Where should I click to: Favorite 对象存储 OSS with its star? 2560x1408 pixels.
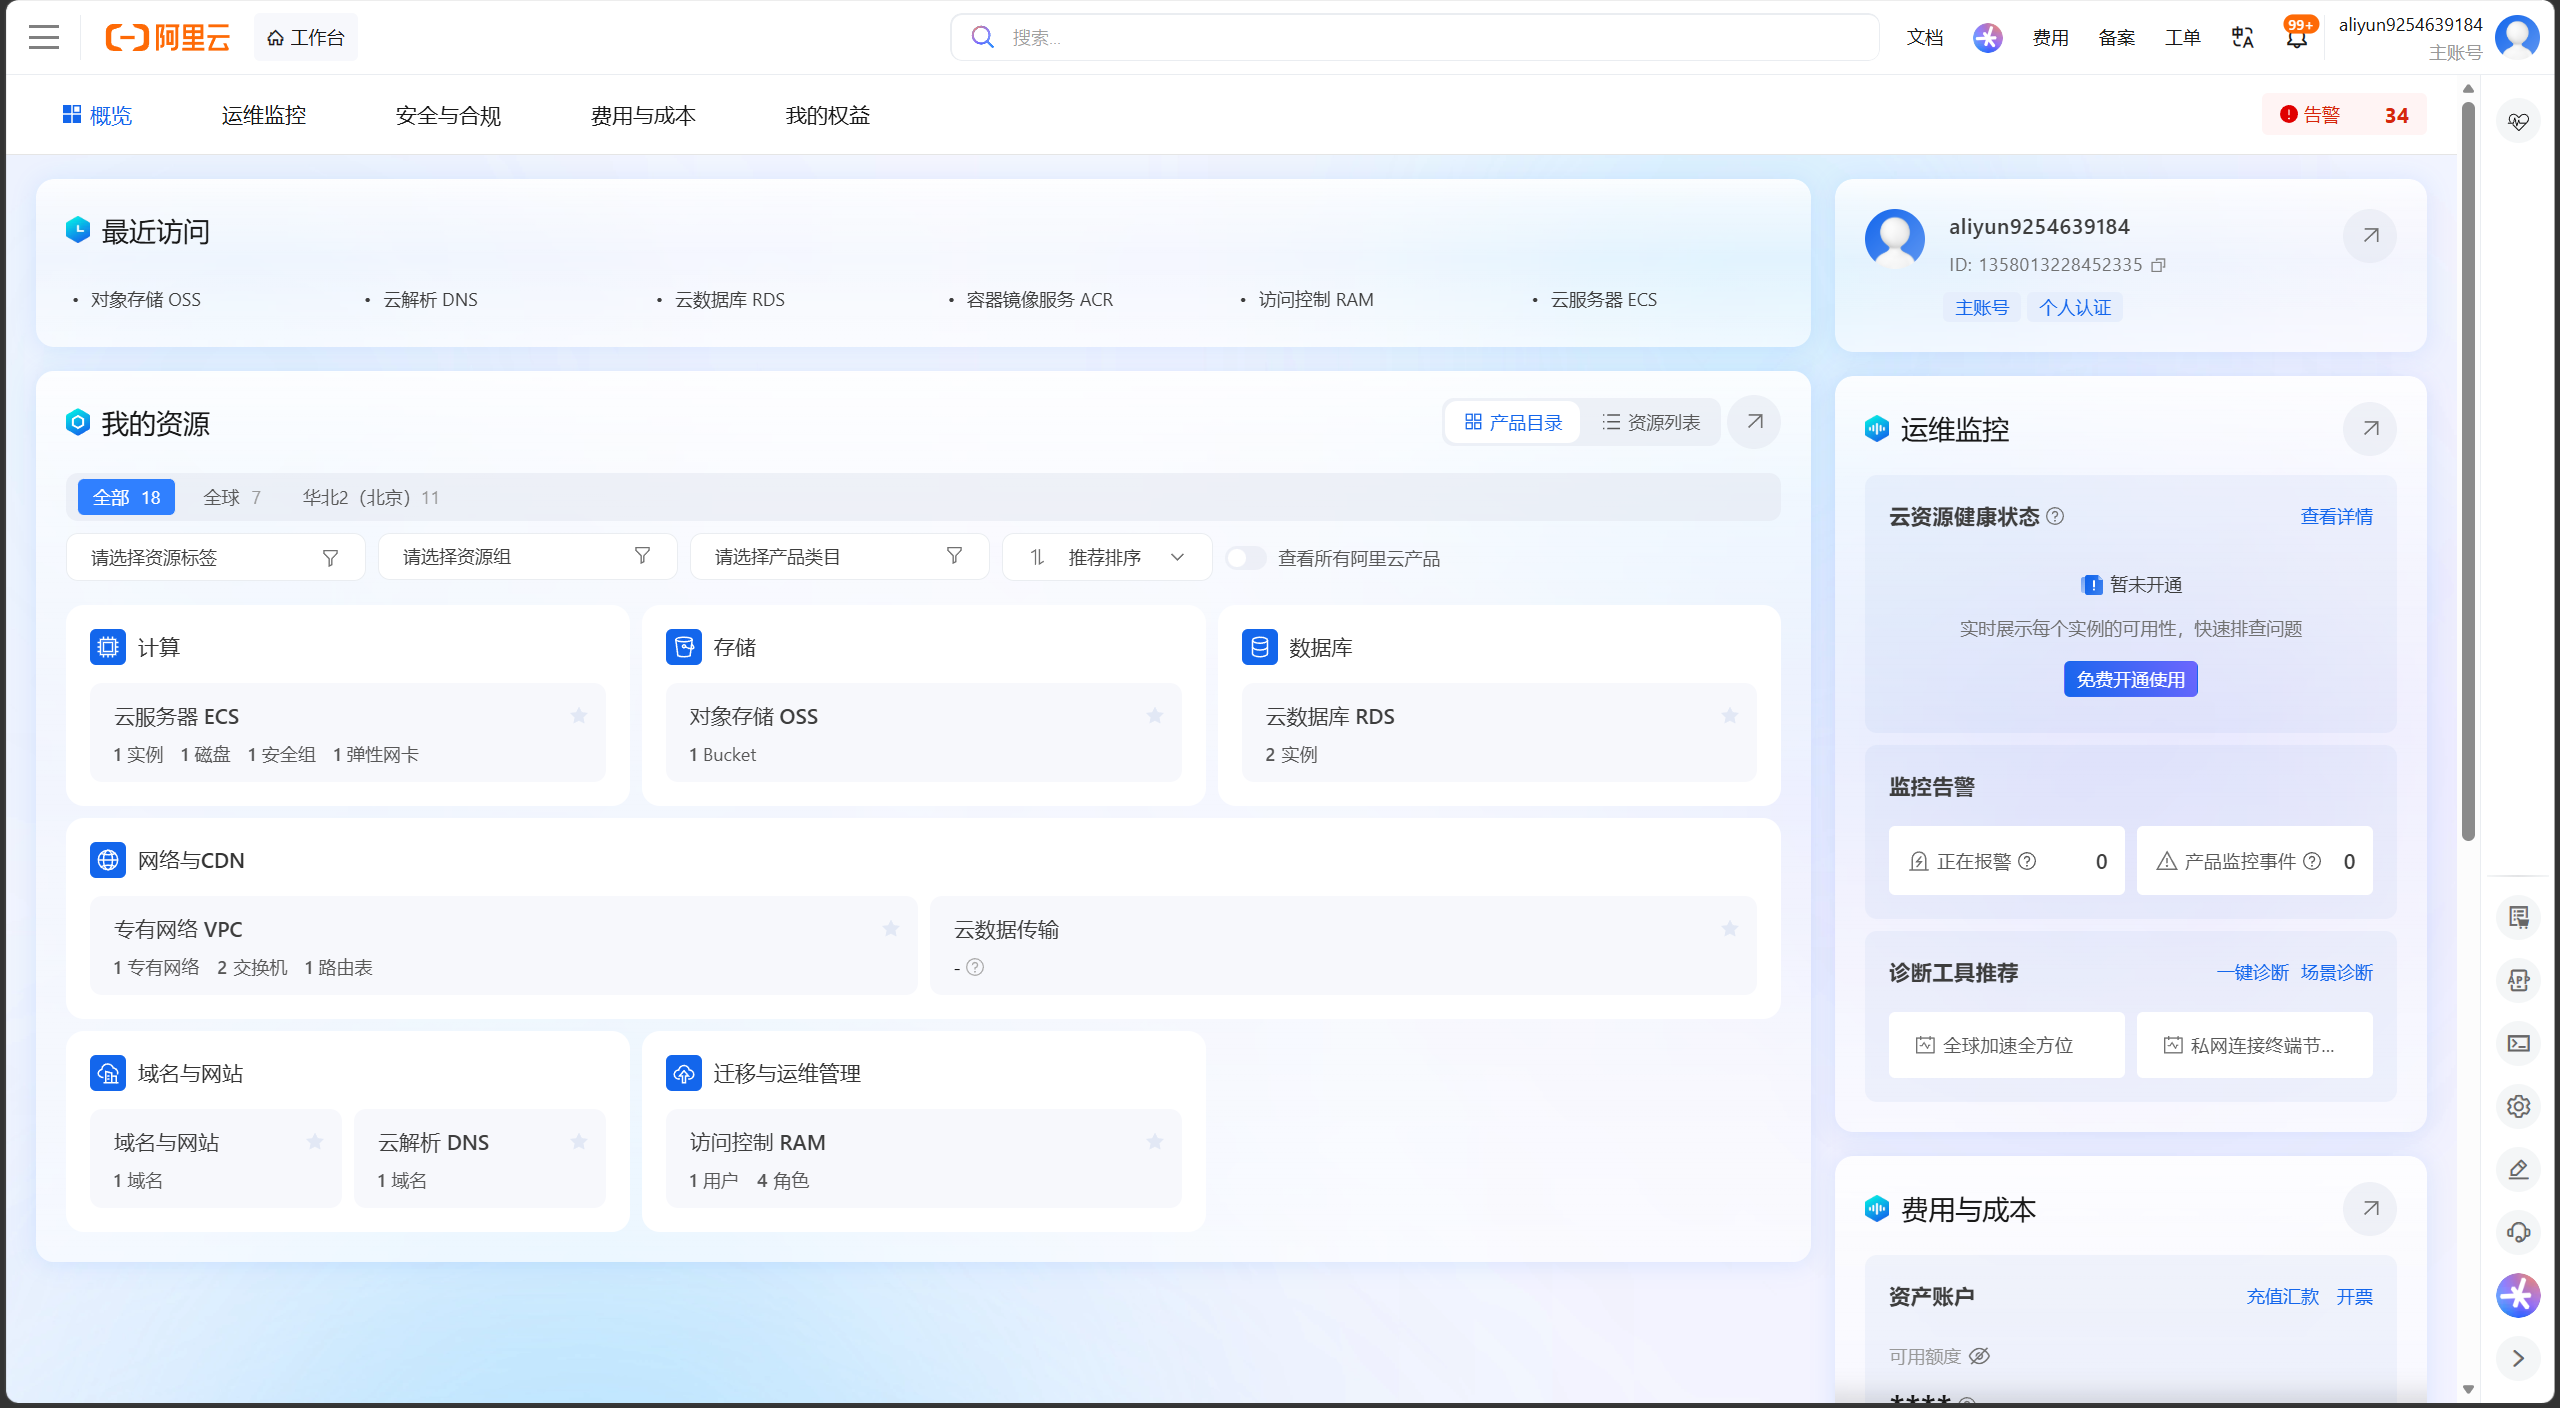pos(1155,716)
